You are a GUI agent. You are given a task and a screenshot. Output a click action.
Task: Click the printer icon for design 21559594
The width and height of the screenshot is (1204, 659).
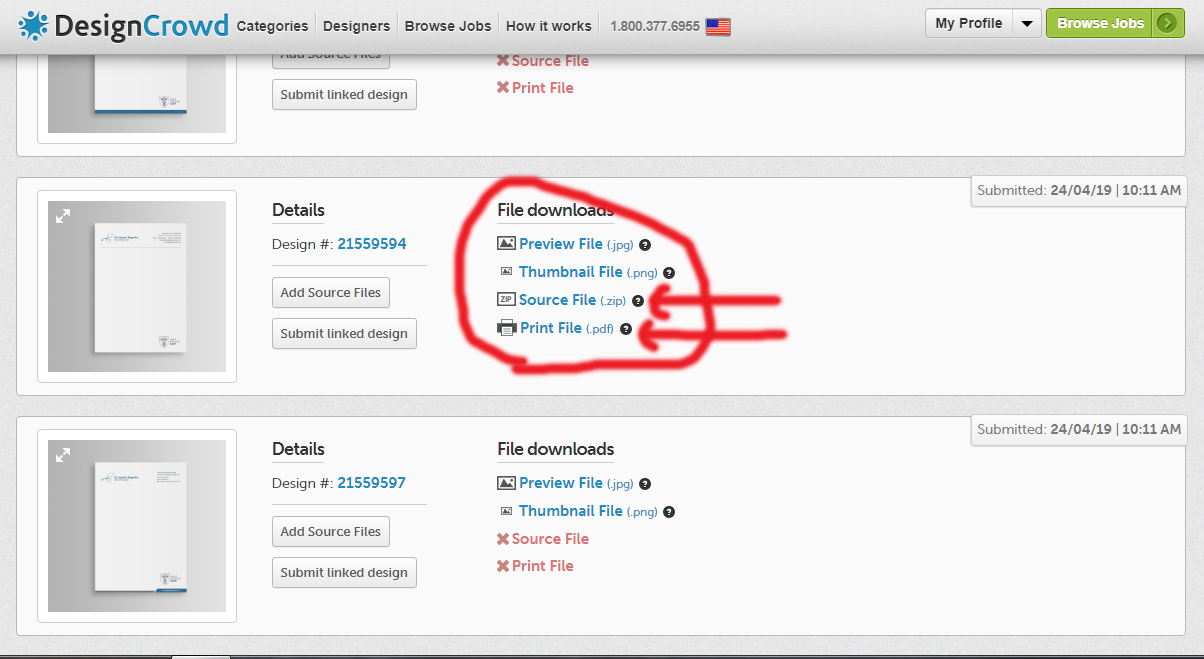(x=507, y=327)
